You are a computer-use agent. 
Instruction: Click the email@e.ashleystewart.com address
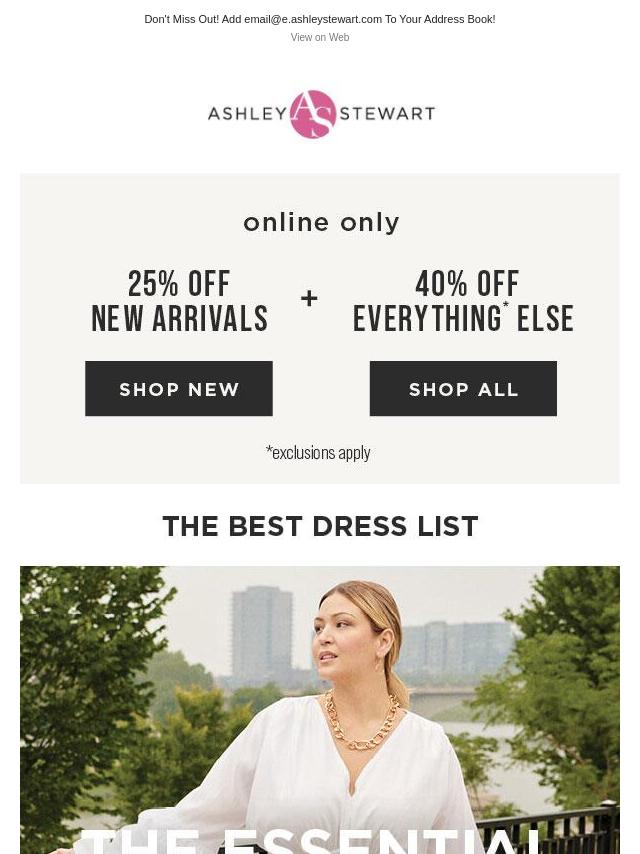tap(313, 19)
